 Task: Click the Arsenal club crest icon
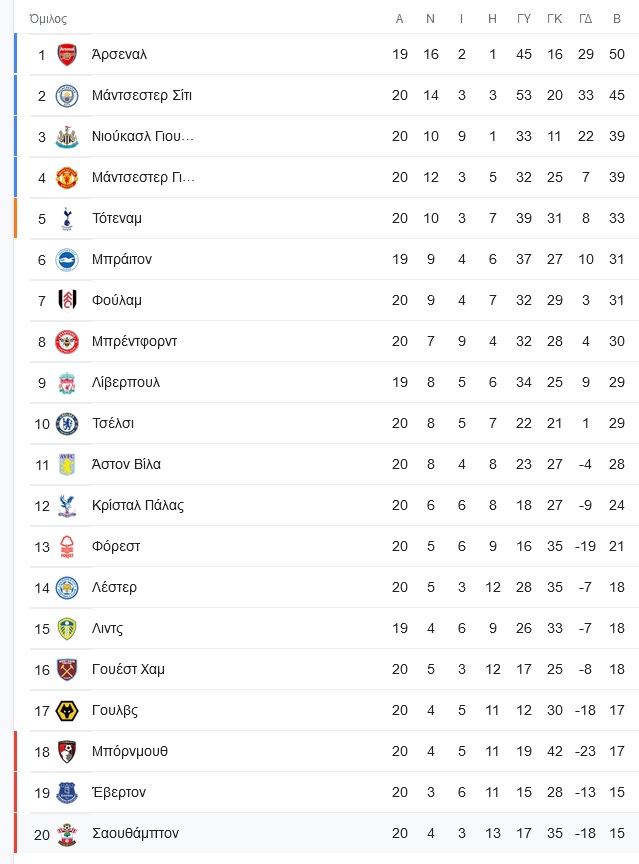(x=67, y=55)
